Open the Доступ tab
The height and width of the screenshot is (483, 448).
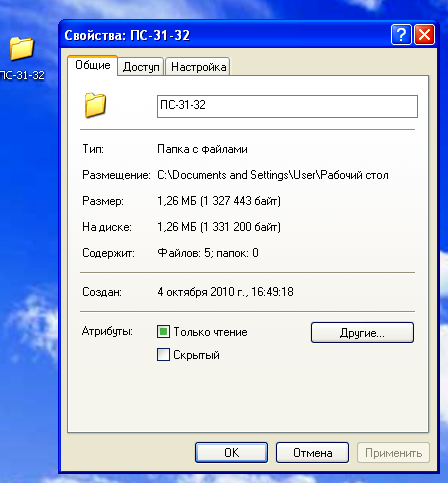pos(141,67)
